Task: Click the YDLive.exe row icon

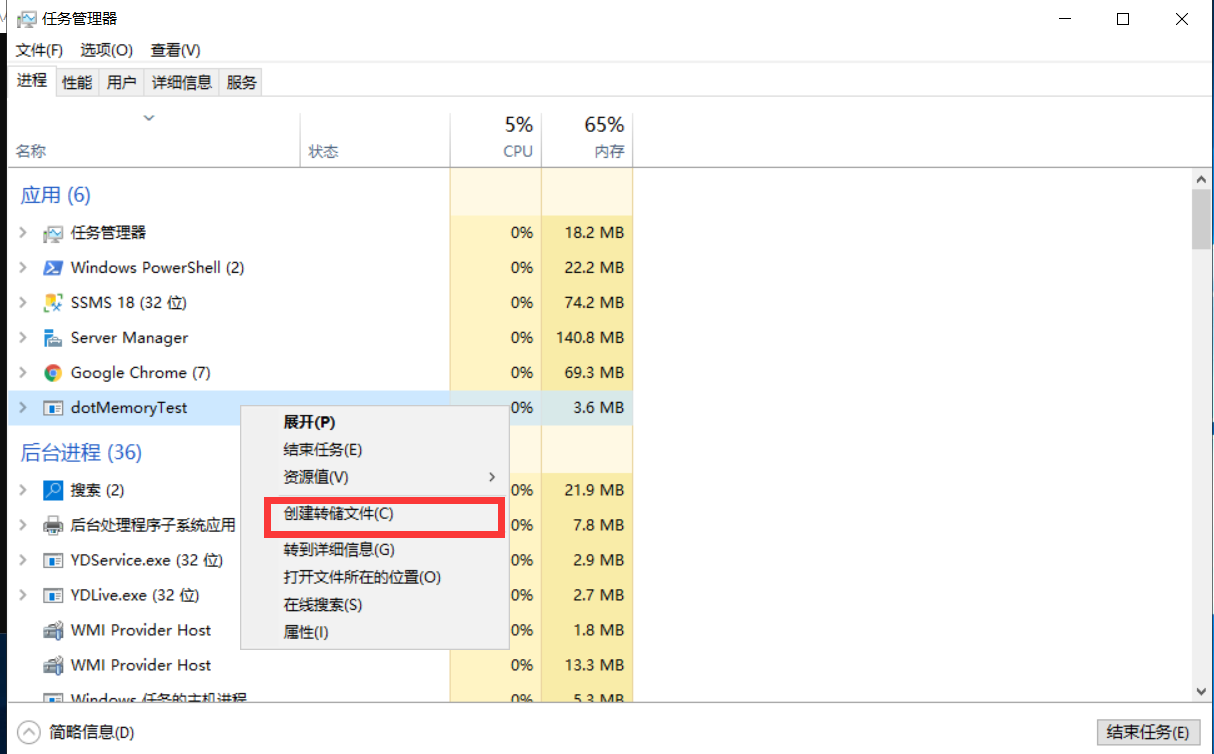Action: point(53,595)
